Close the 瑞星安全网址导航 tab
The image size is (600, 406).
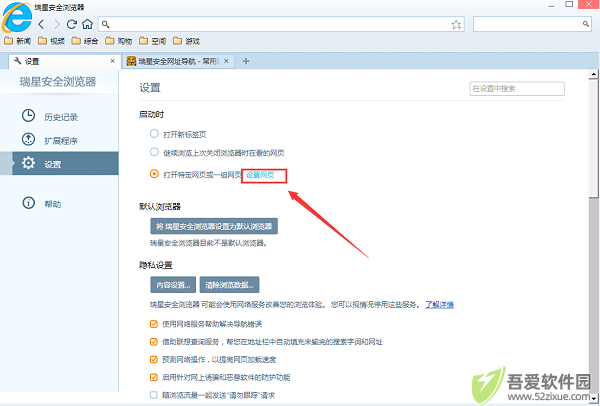pyautogui.click(x=226, y=61)
